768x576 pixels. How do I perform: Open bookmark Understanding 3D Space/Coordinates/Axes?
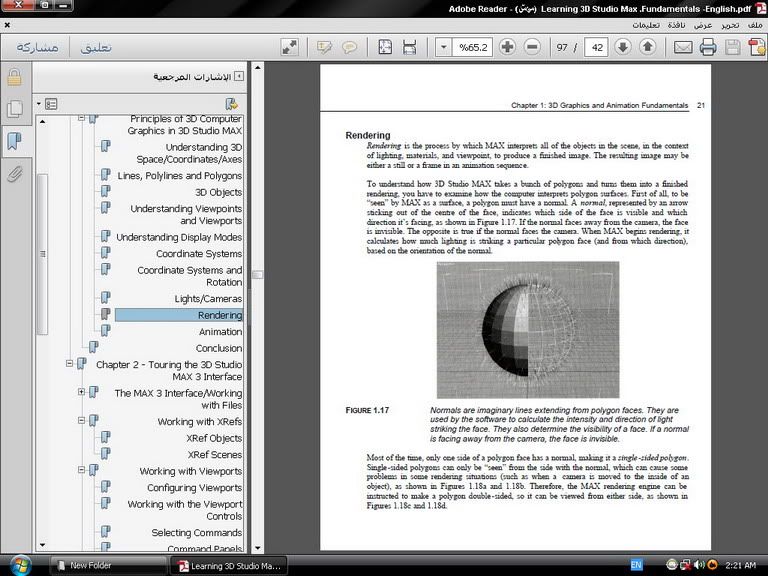click(x=189, y=153)
